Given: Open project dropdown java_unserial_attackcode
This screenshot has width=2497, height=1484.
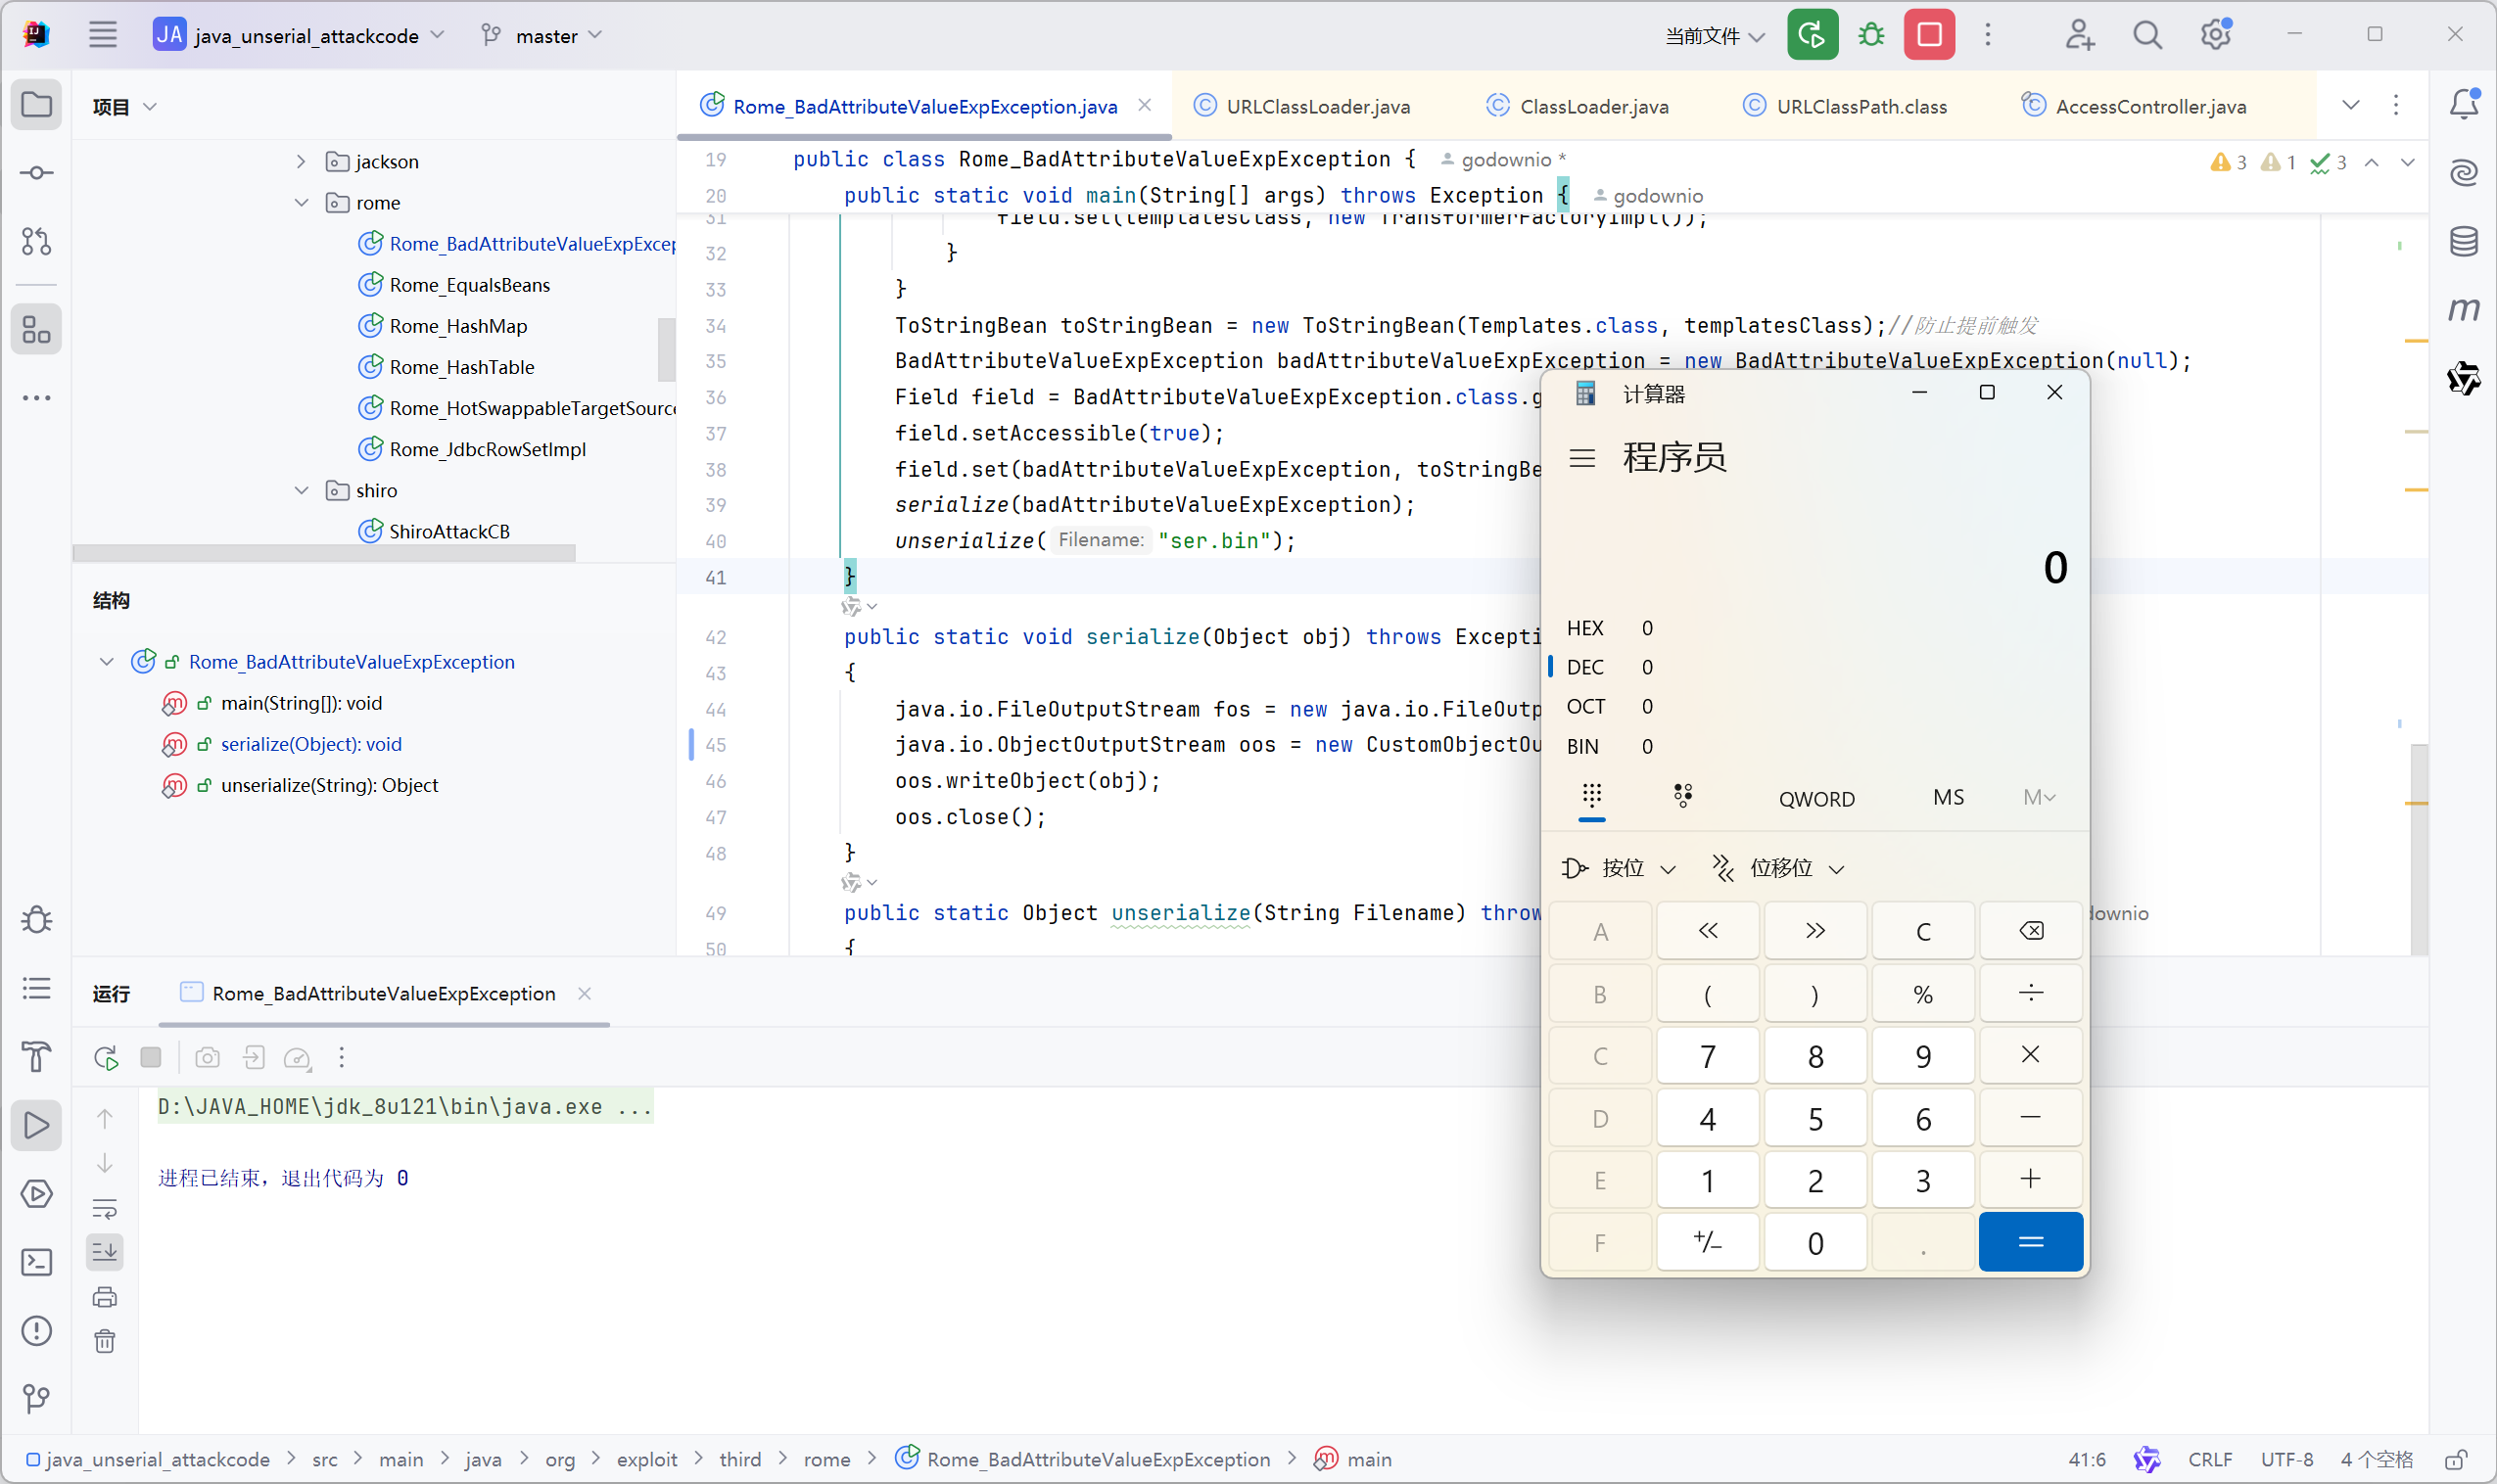Looking at the screenshot, I should (300, 35).
